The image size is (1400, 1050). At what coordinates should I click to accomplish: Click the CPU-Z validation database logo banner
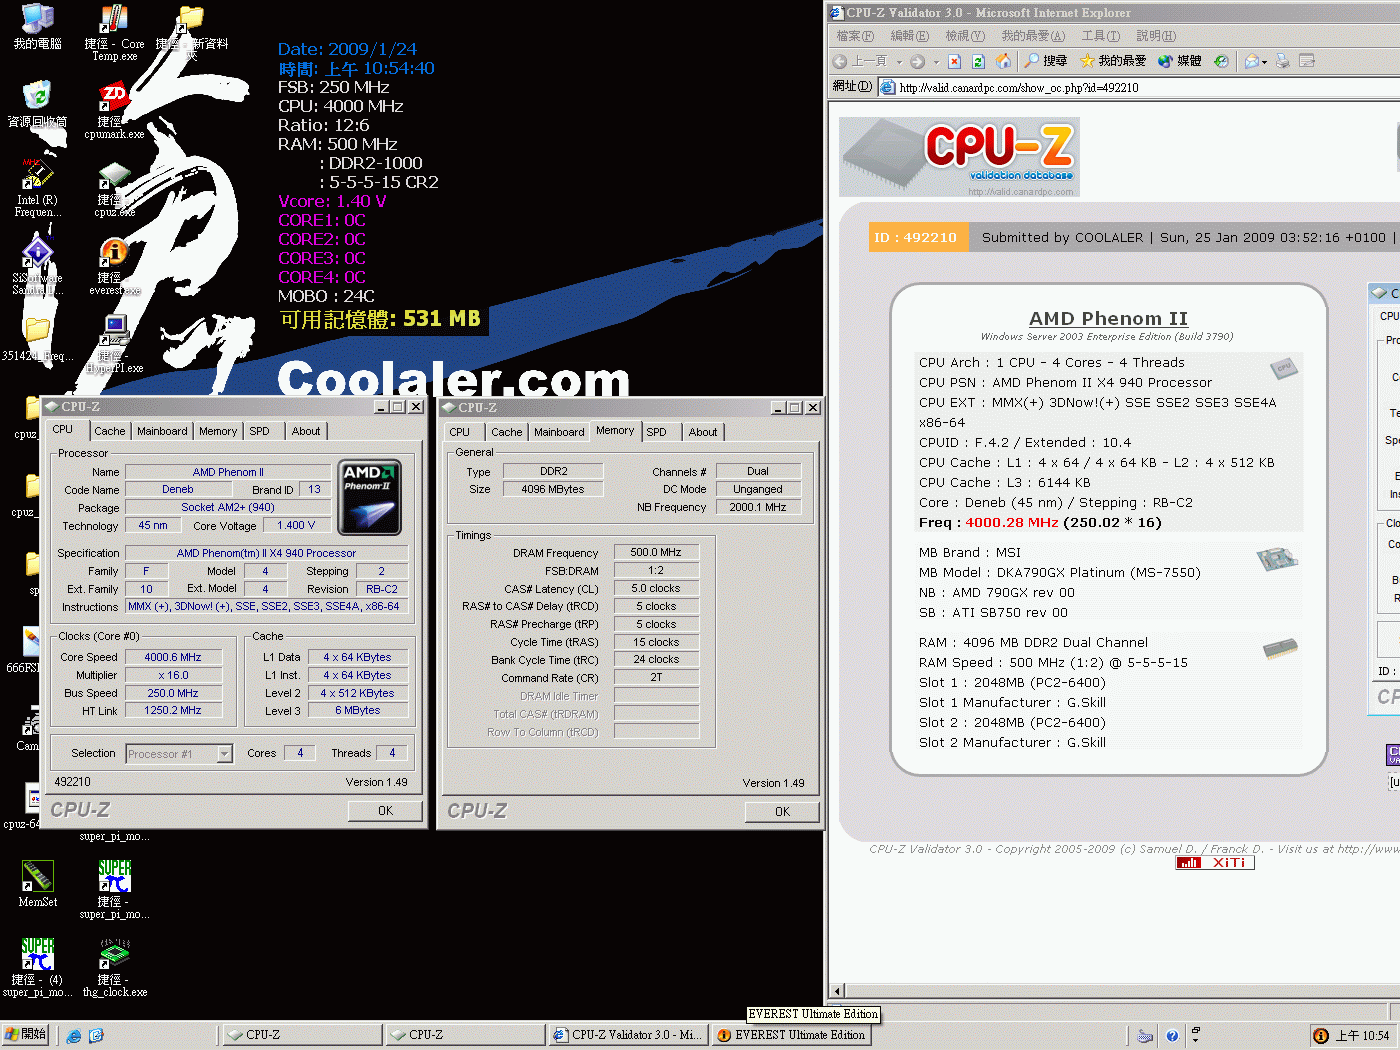coord(959,157)
